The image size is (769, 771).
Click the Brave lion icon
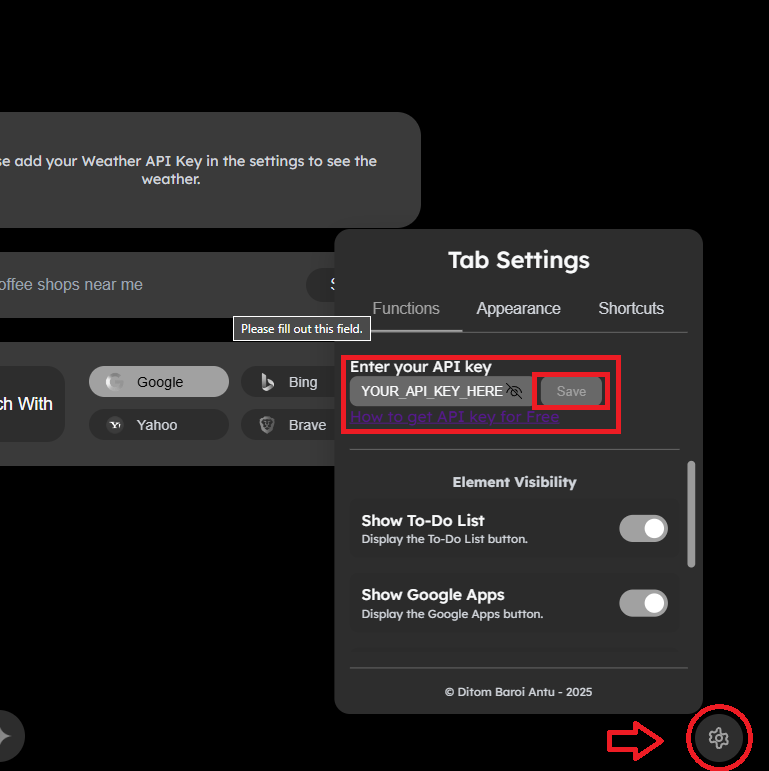[x=267, y=425]
